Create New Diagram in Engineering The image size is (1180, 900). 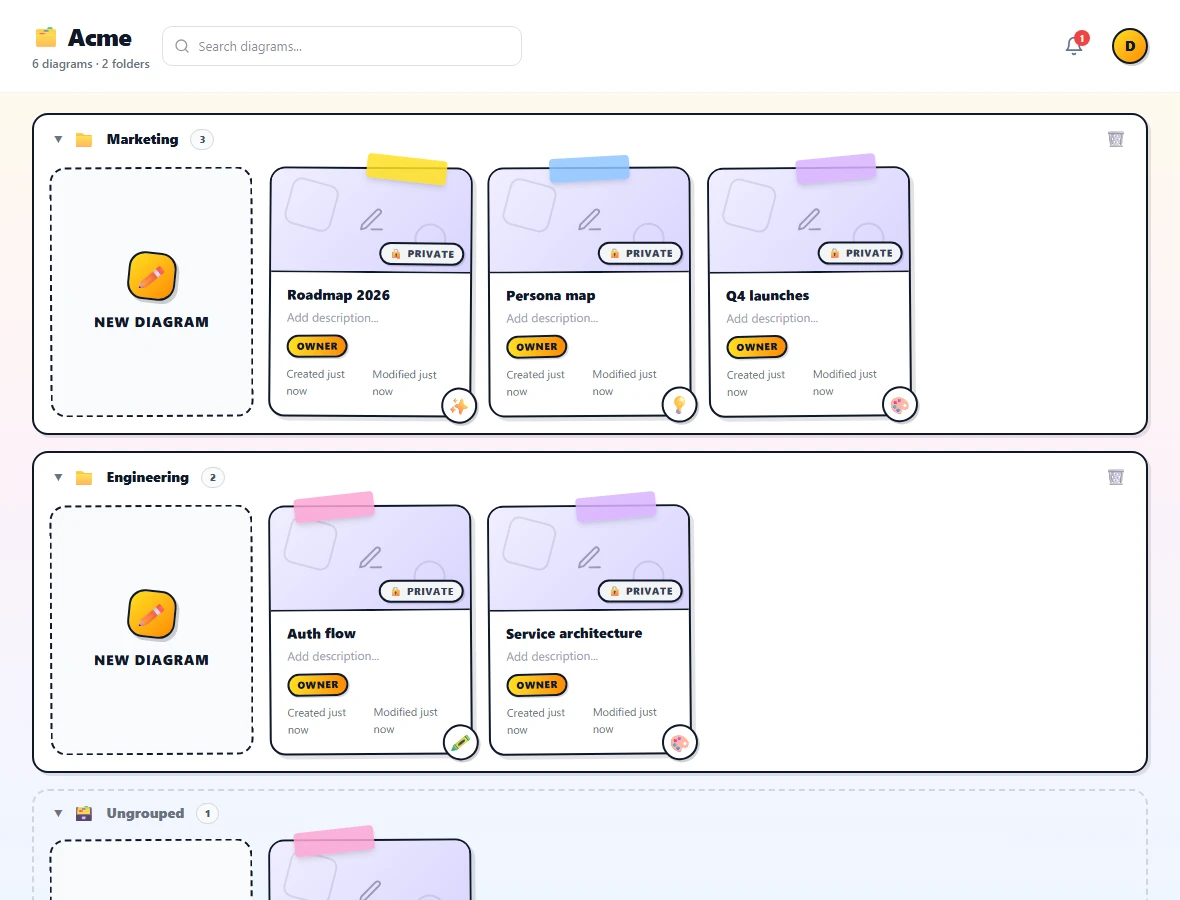151,629
